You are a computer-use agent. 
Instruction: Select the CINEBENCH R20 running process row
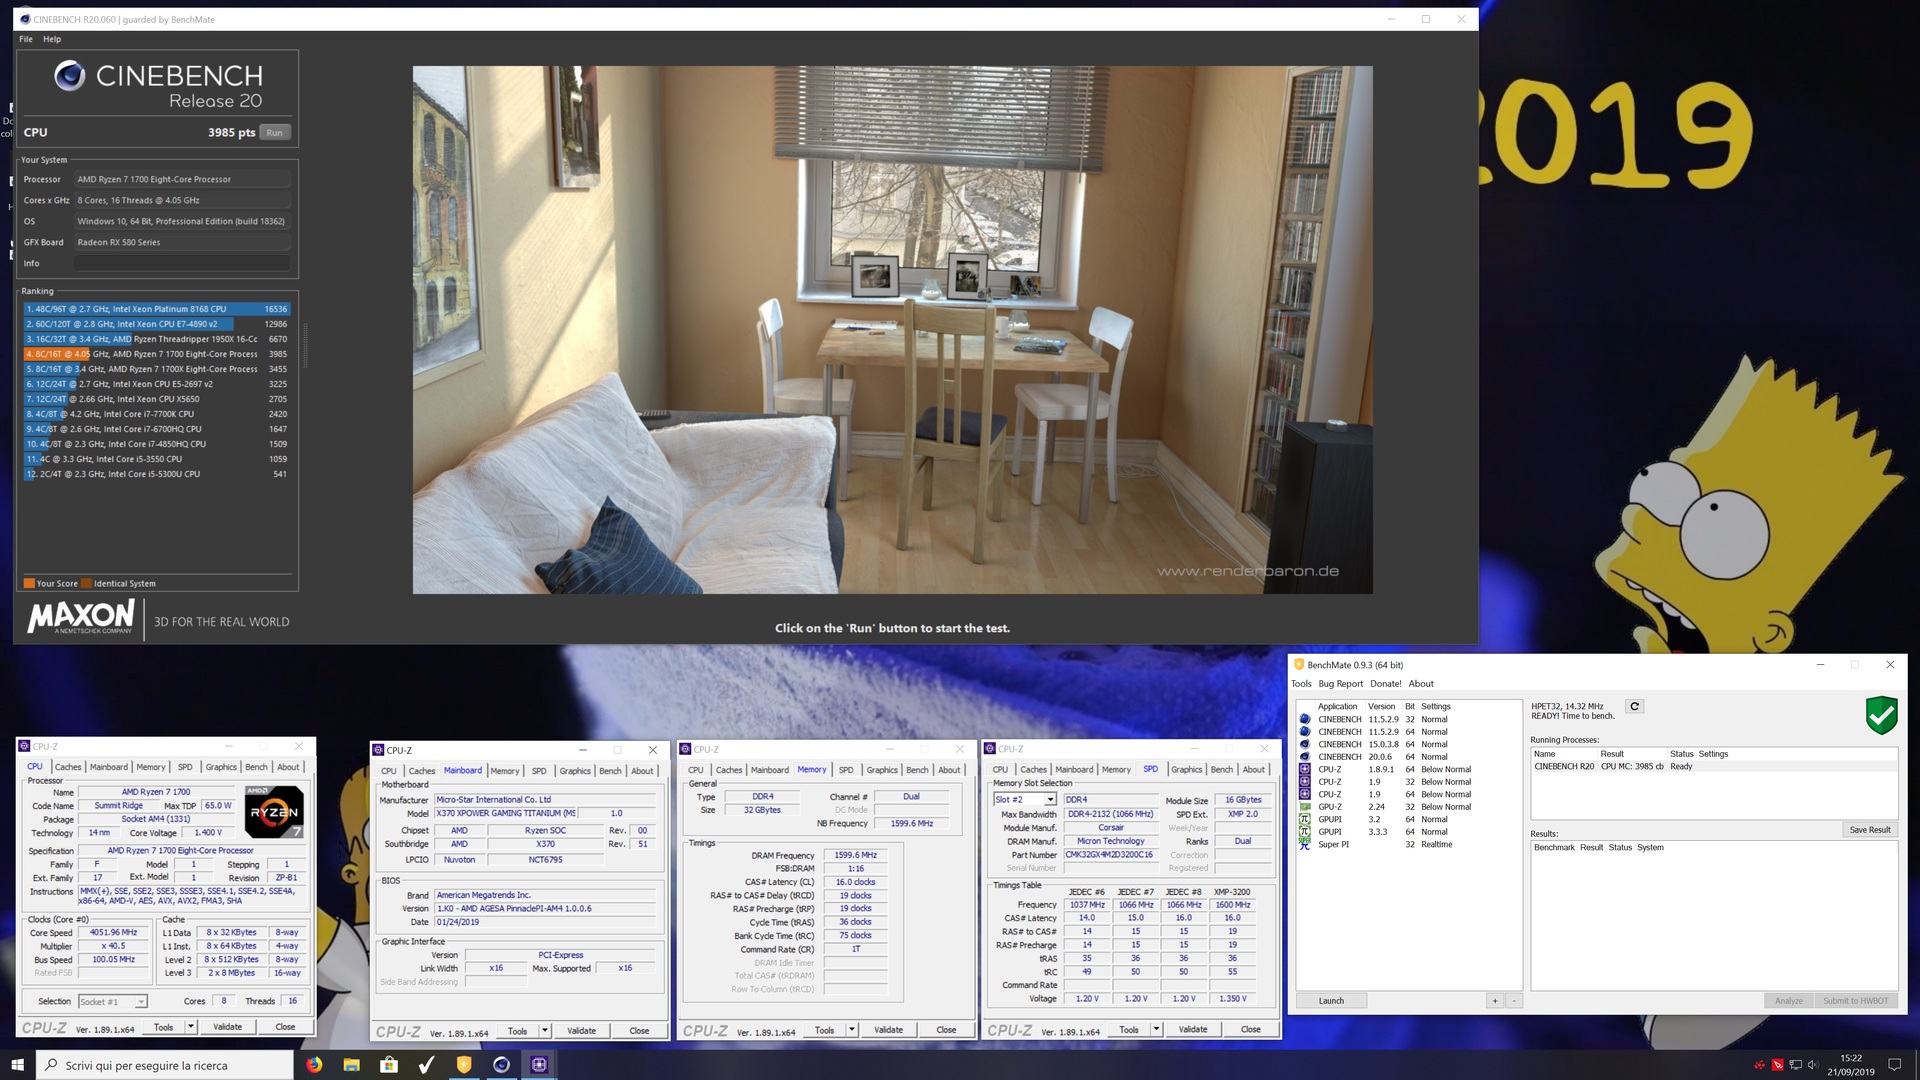(1713, 767)
